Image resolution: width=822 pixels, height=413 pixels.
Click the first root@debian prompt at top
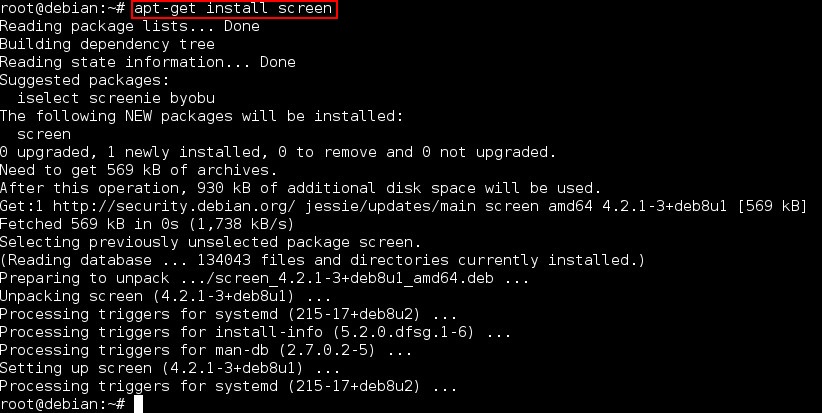(x=62, y=9)
